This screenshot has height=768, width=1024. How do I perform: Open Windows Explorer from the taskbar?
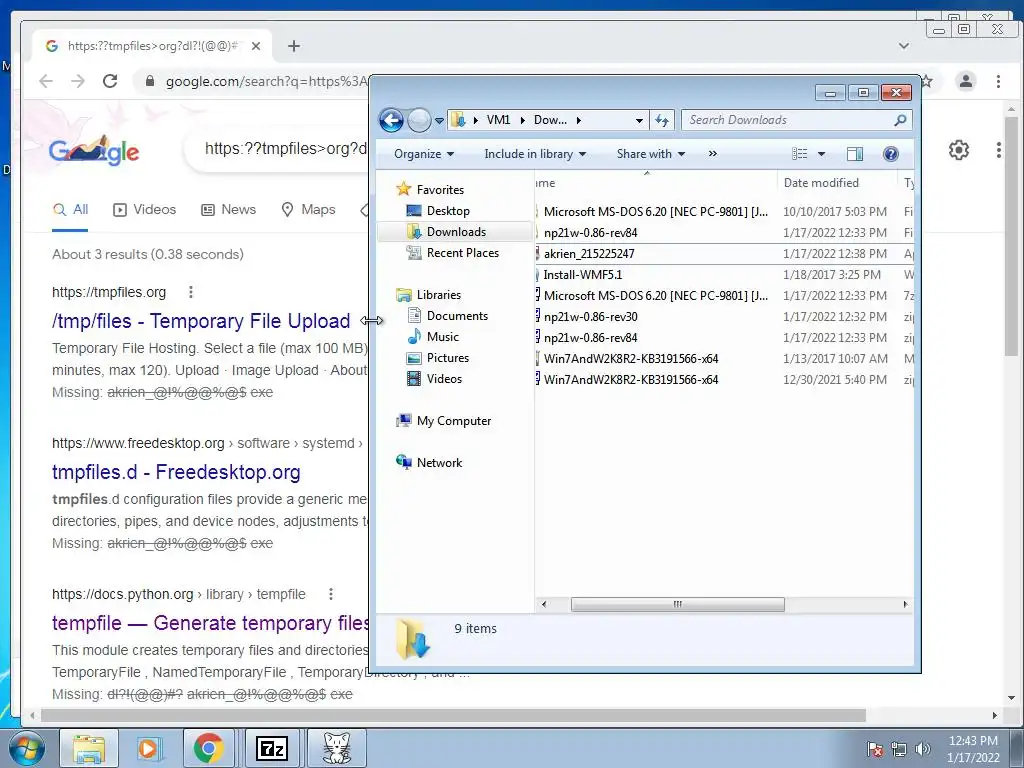tap(89, 748)
